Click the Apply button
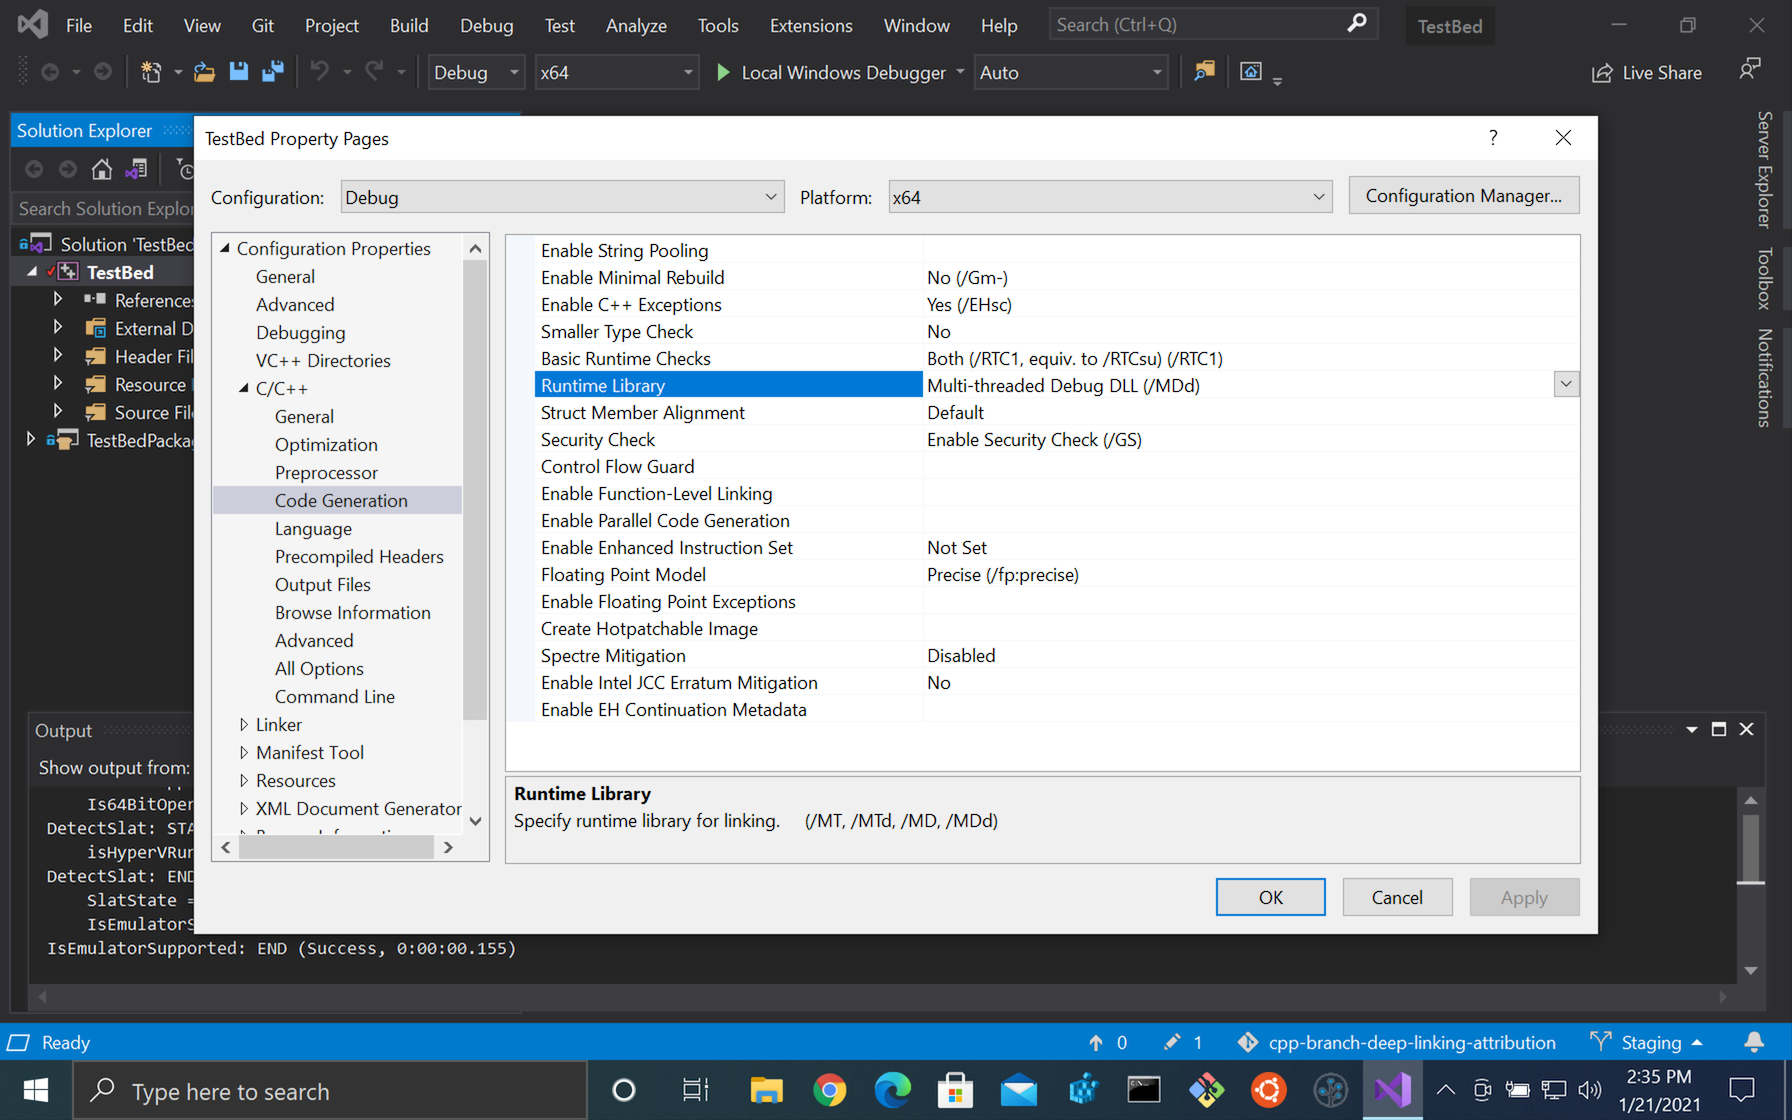The image size is (1792, 1120). click(1524, 897)
